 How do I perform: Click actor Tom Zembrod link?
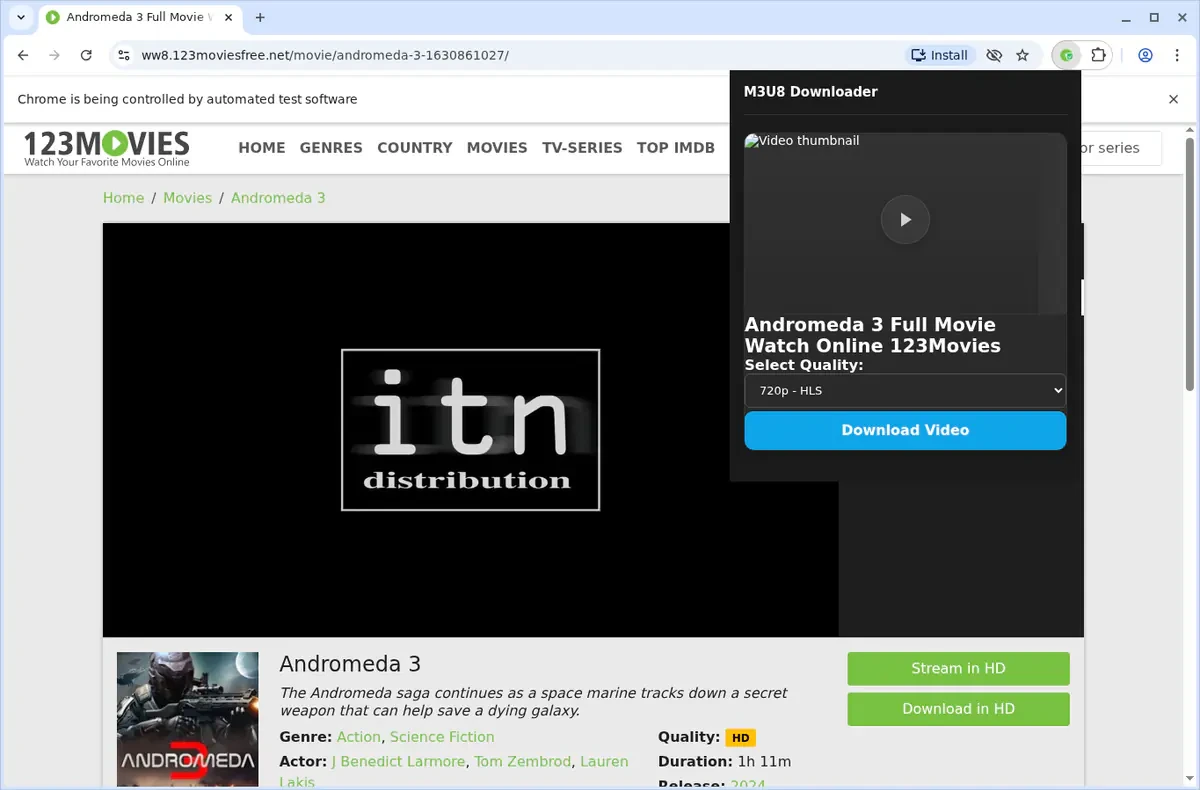click(522, 762)
